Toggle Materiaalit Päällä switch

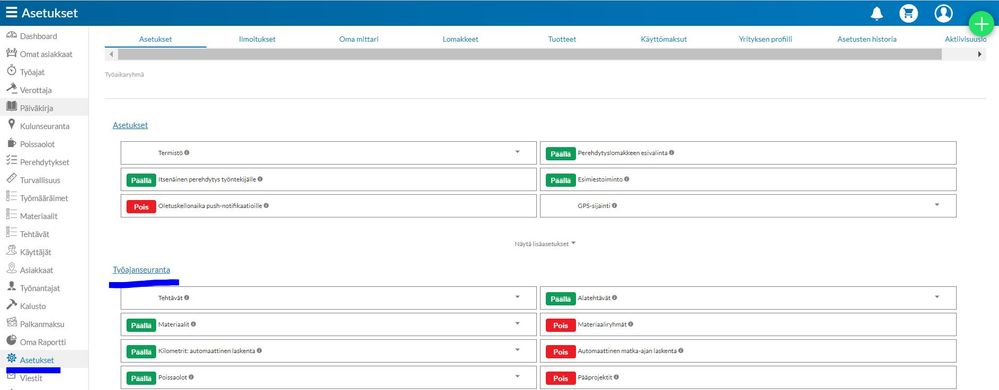tap(141, 324)
